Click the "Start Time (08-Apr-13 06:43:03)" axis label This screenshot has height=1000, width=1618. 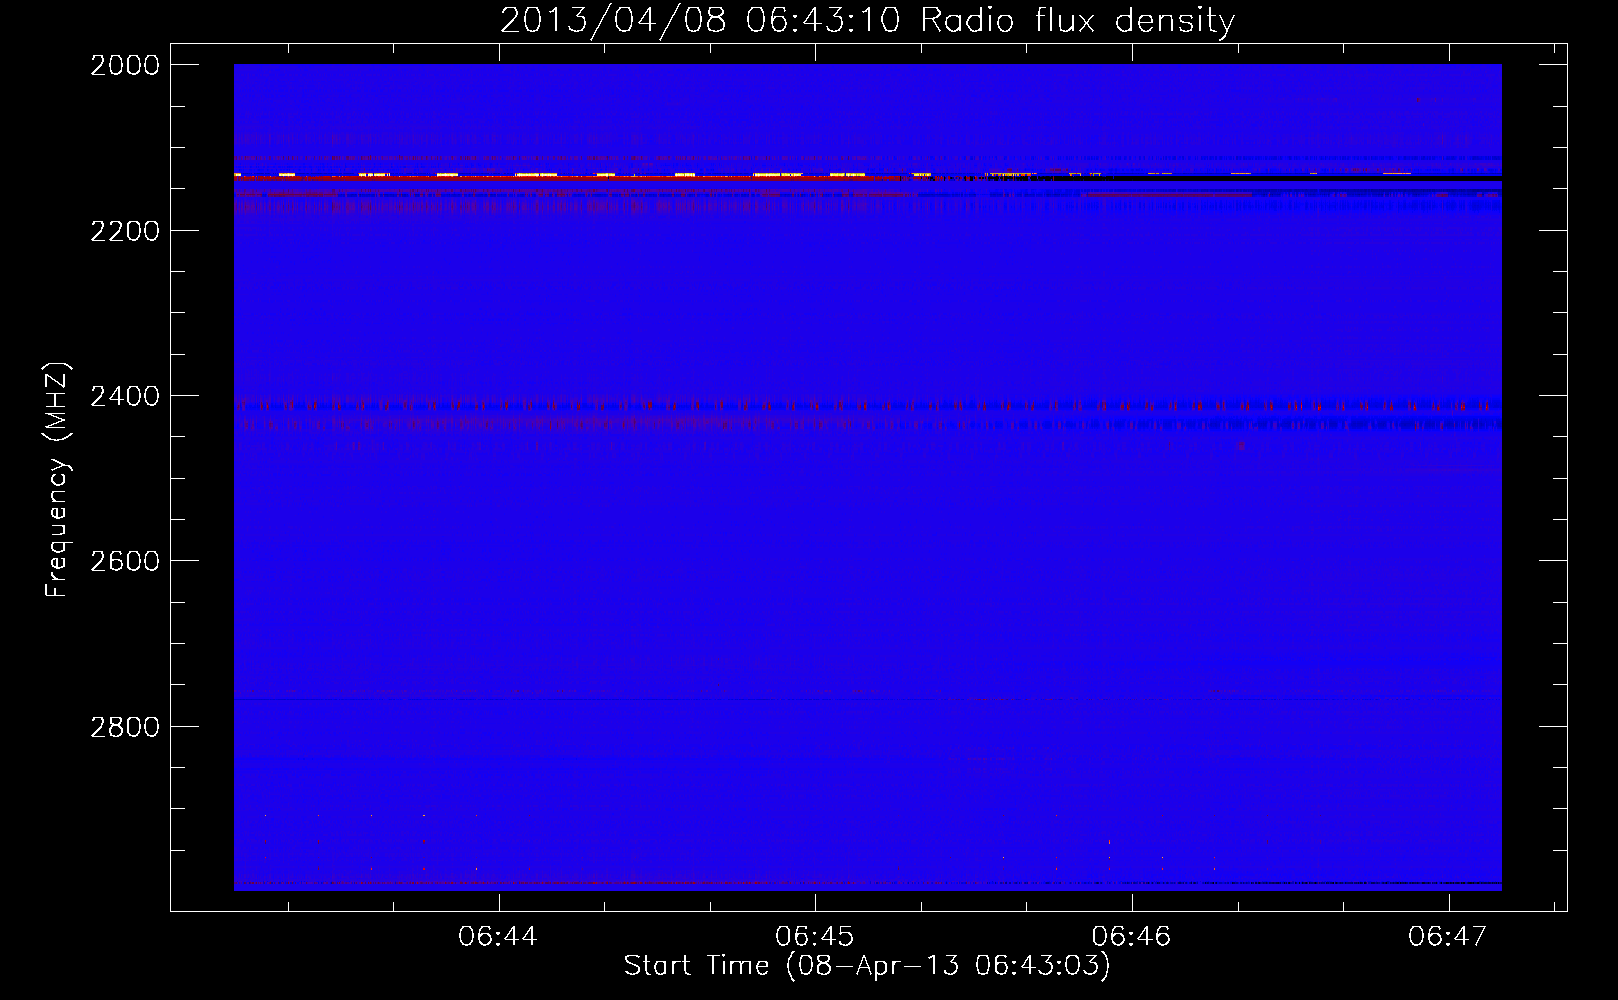tap(867, 965)
